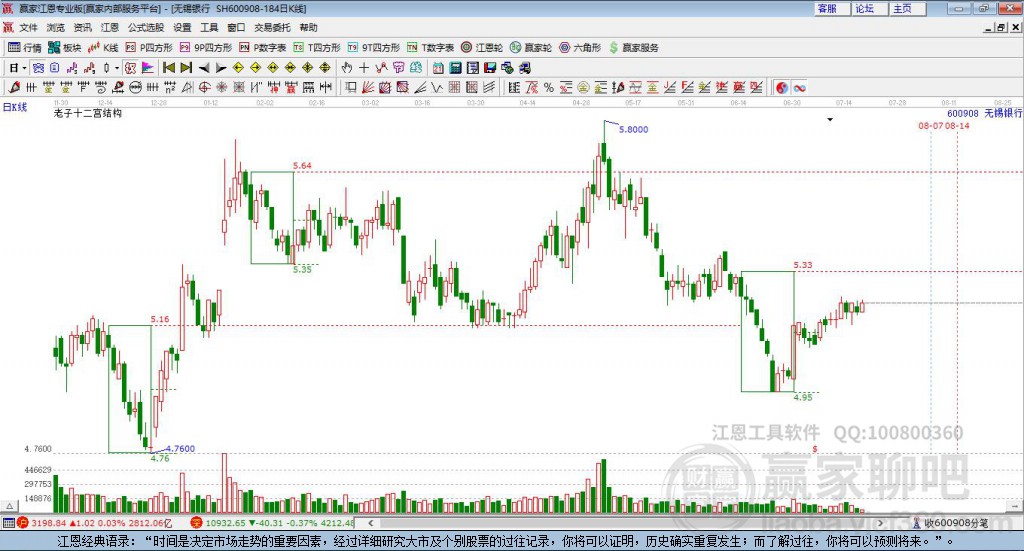Select the Gann fan lines icon
The height and width of the screenshot is (551, 1024).
tap(368, 87)
